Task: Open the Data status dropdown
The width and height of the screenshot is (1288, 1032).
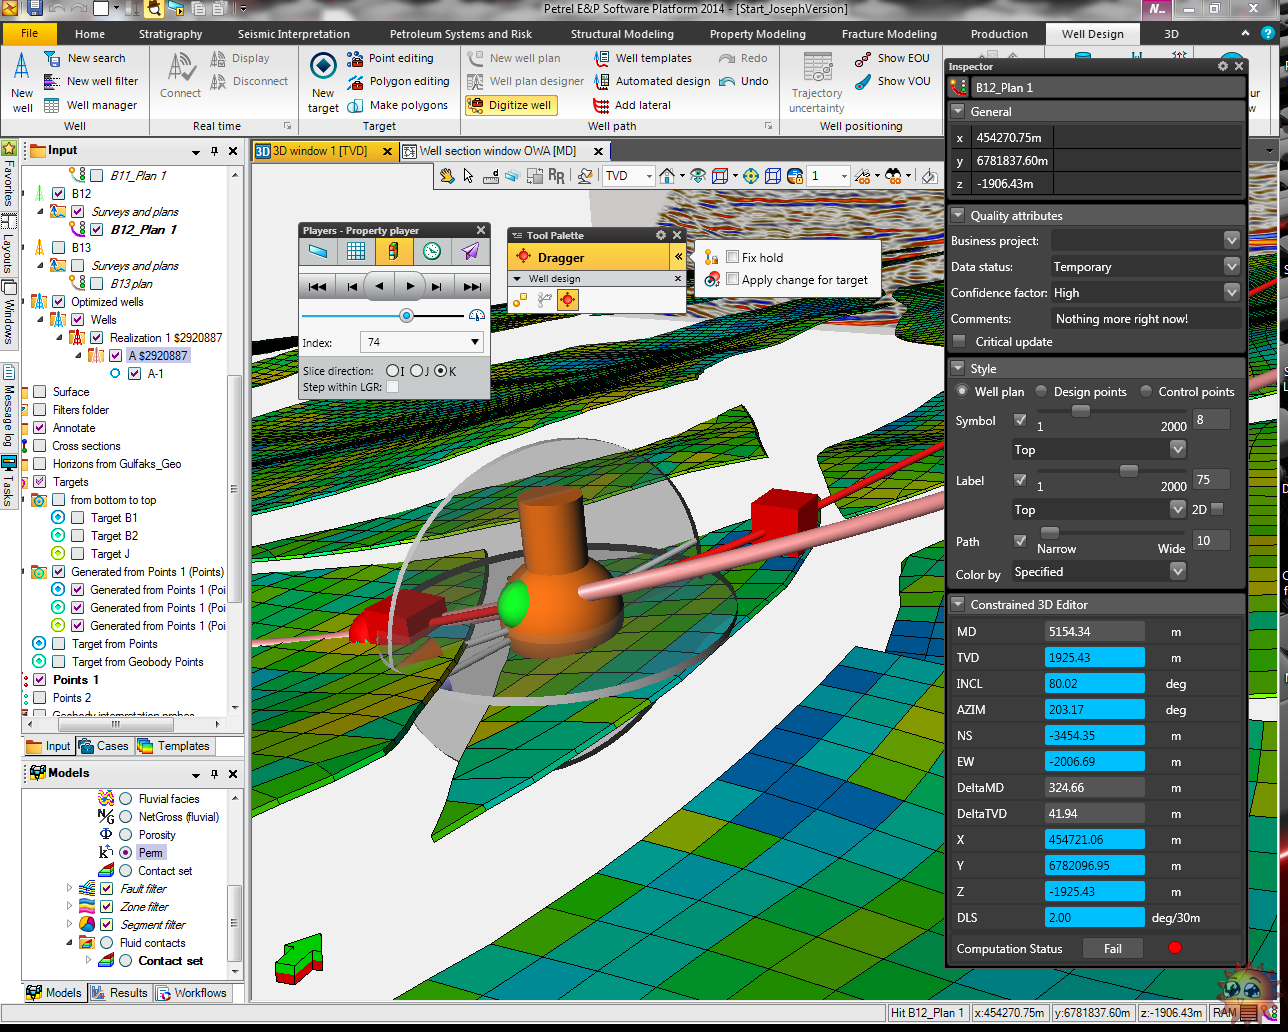Action: (1232, 267)
